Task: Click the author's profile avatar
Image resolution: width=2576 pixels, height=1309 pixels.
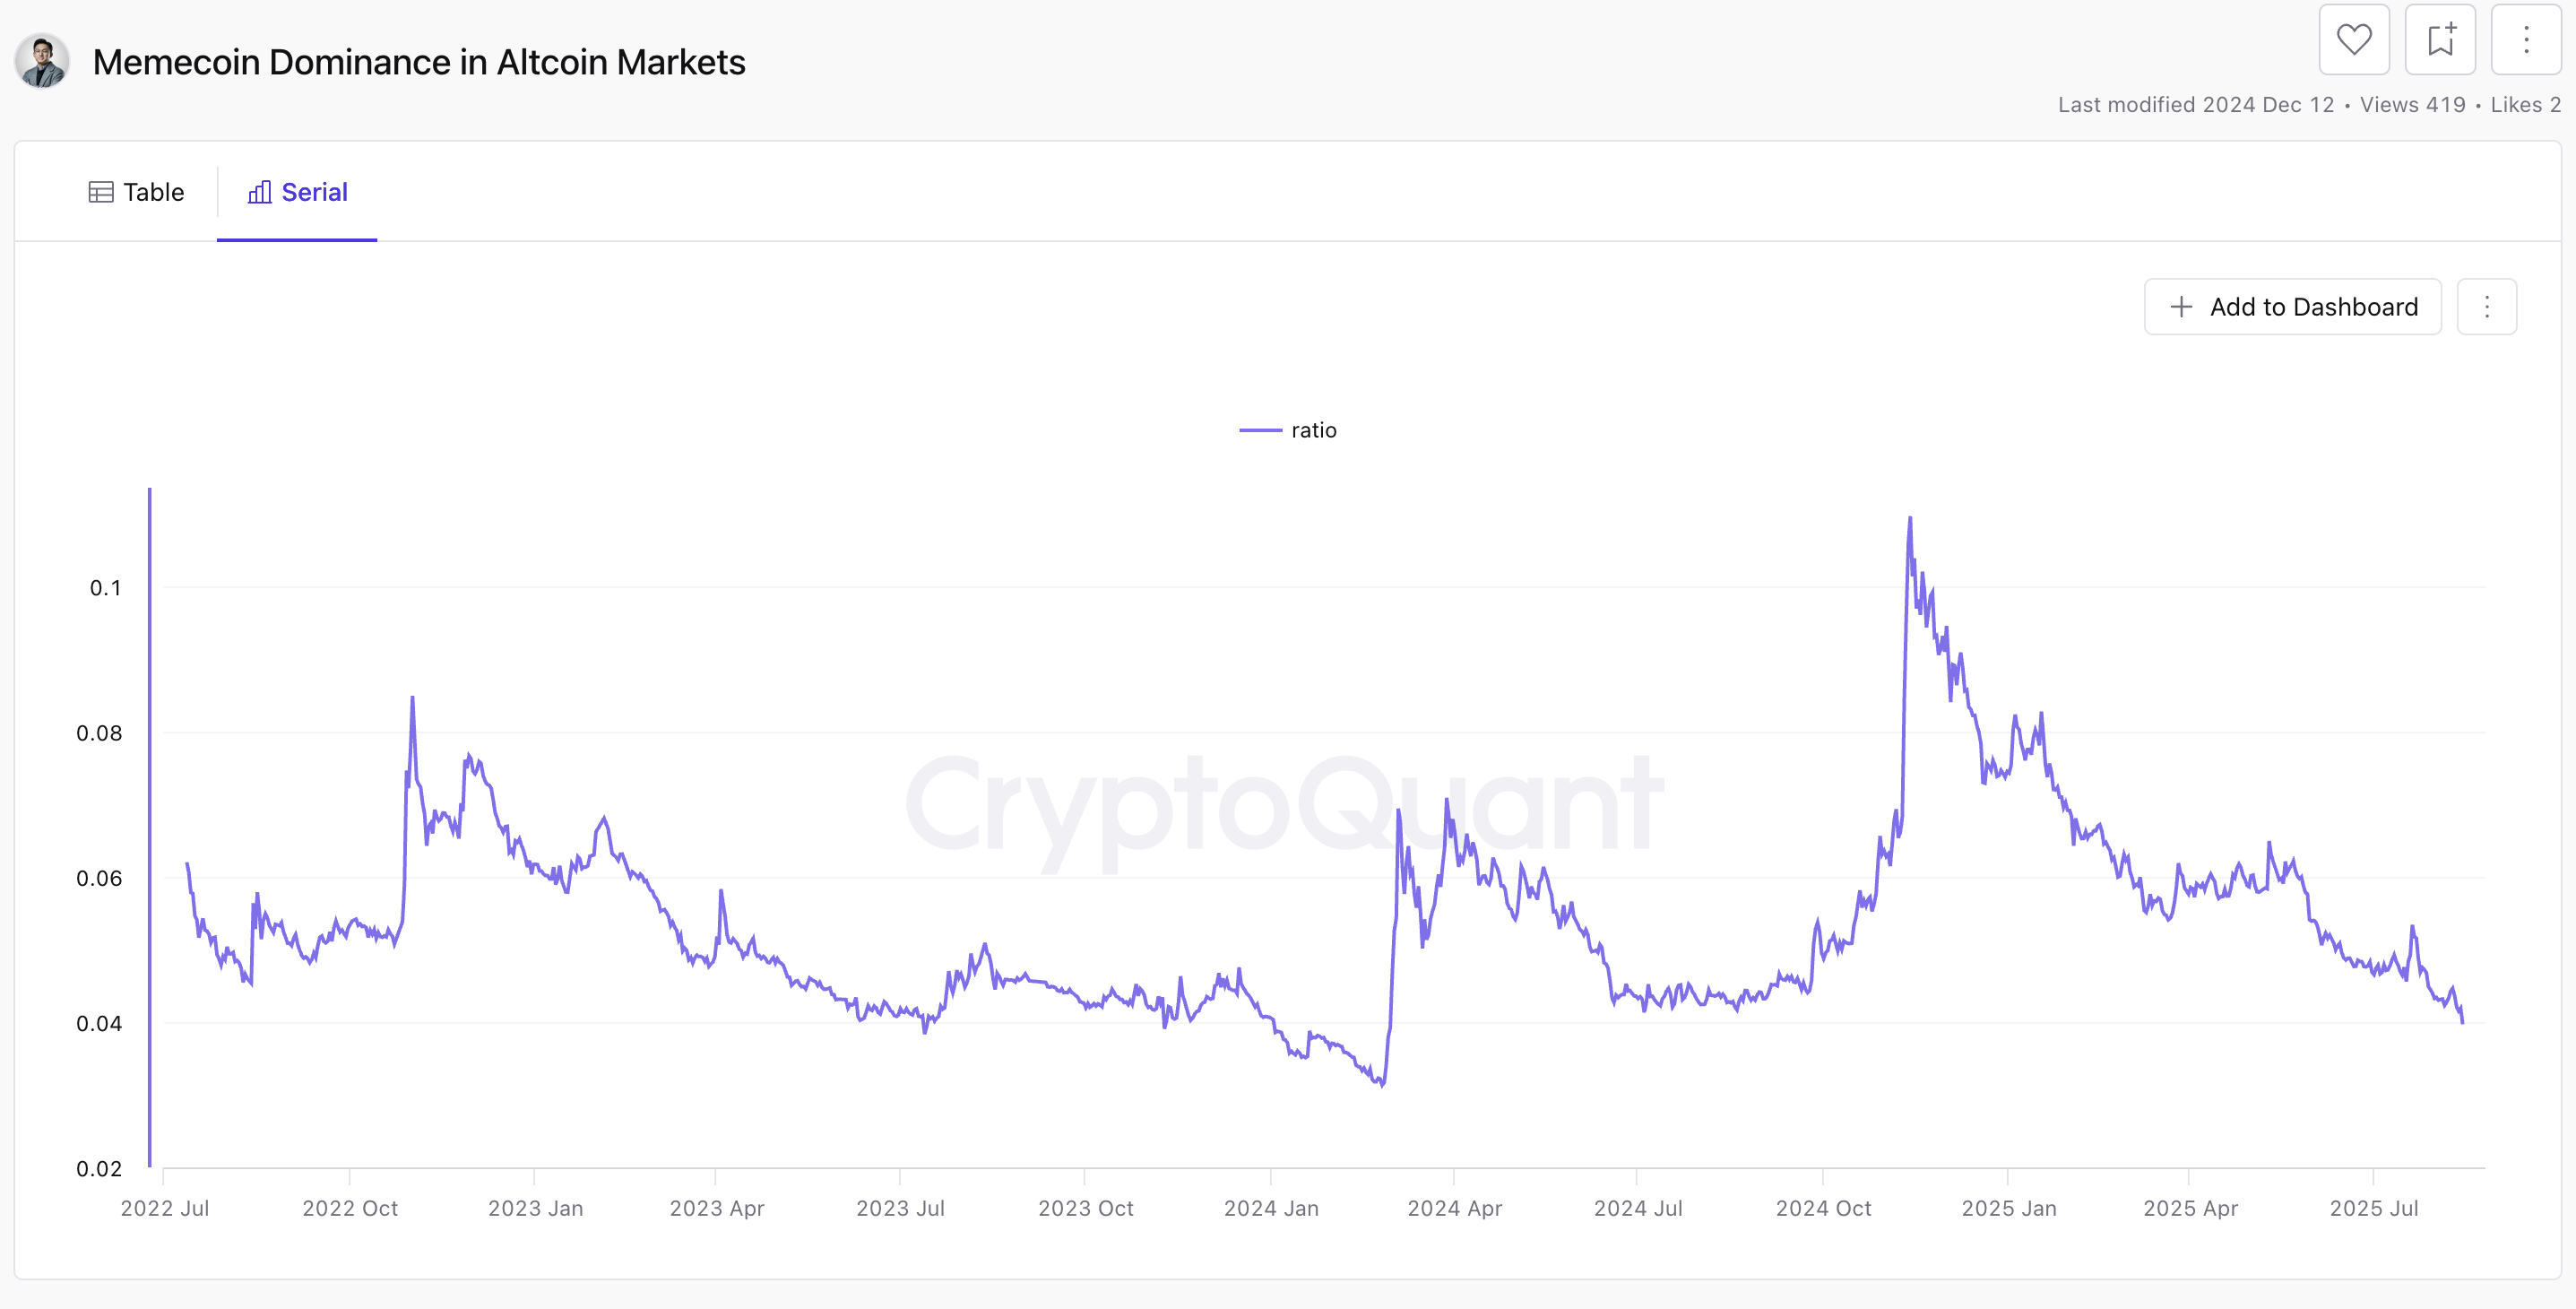Action: 41,61
